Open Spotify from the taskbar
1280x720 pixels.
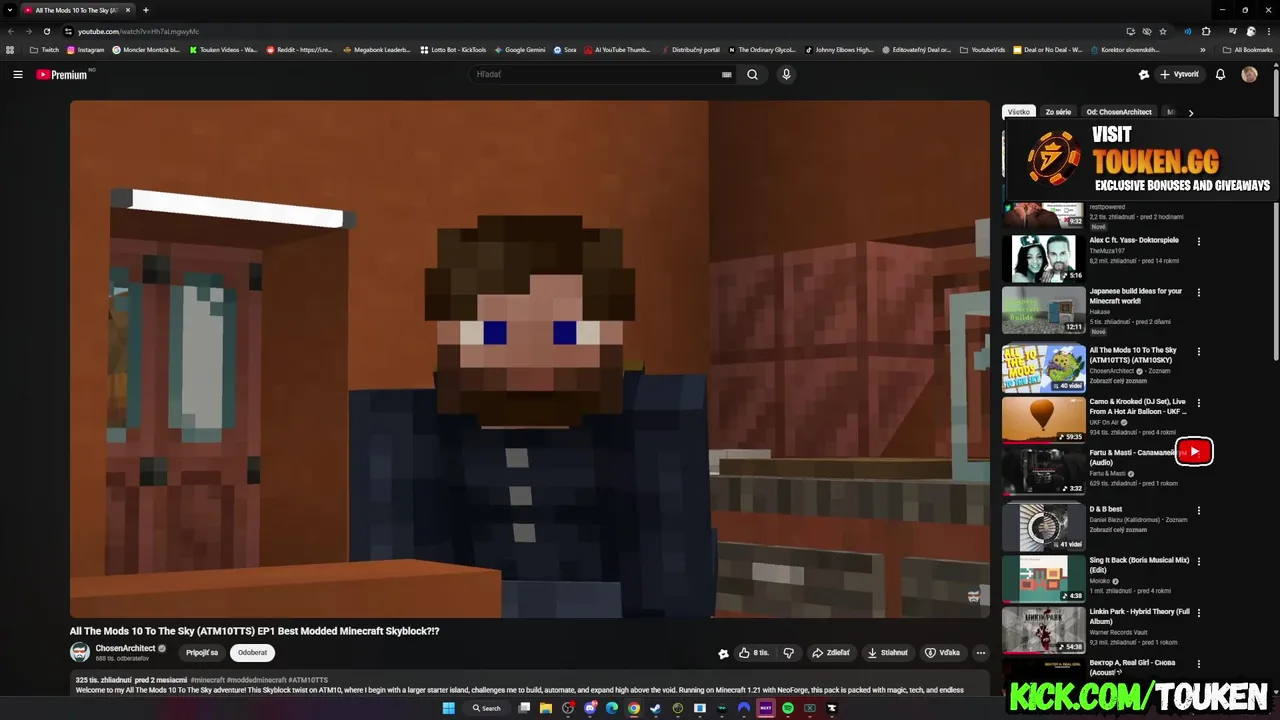(787, 708)
